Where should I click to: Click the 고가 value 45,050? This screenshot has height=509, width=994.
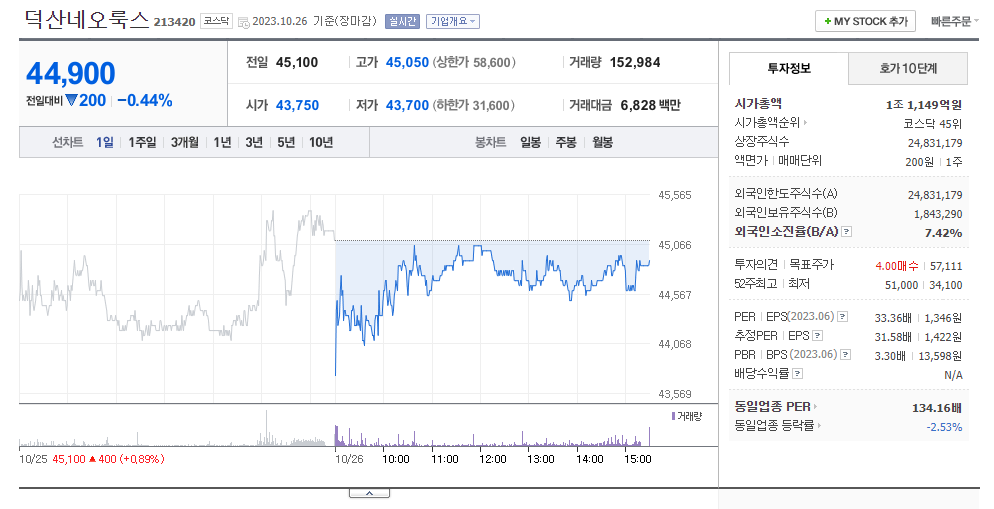point(407,62)
